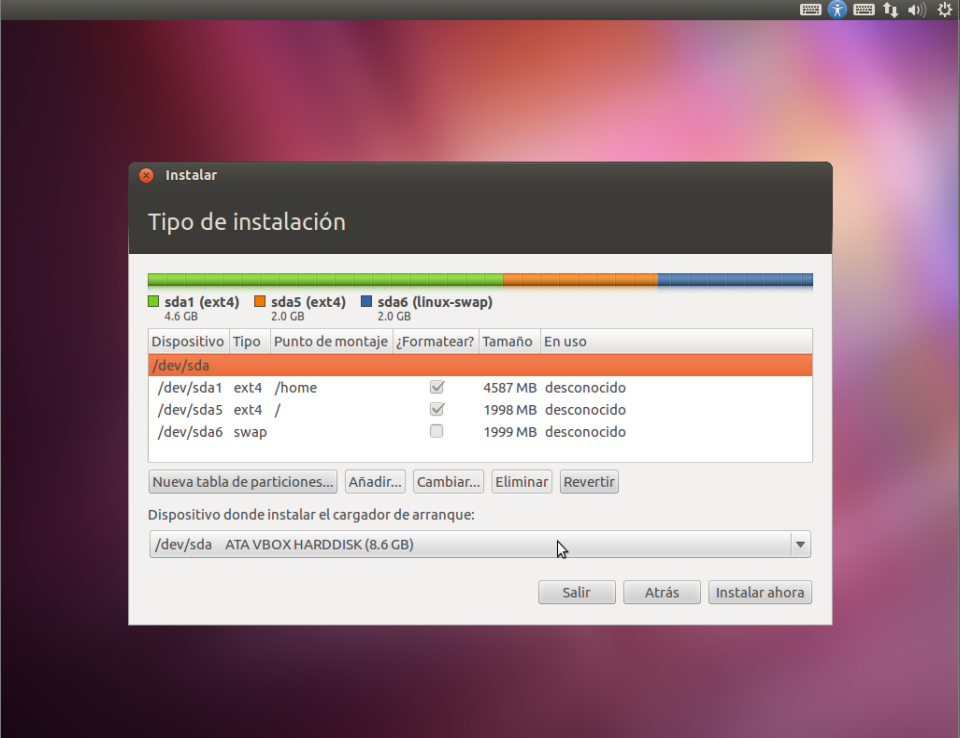Select the orange sda5 segment in partition bar
Viewport: 960px width, 738px height.
tap(580, 280)
